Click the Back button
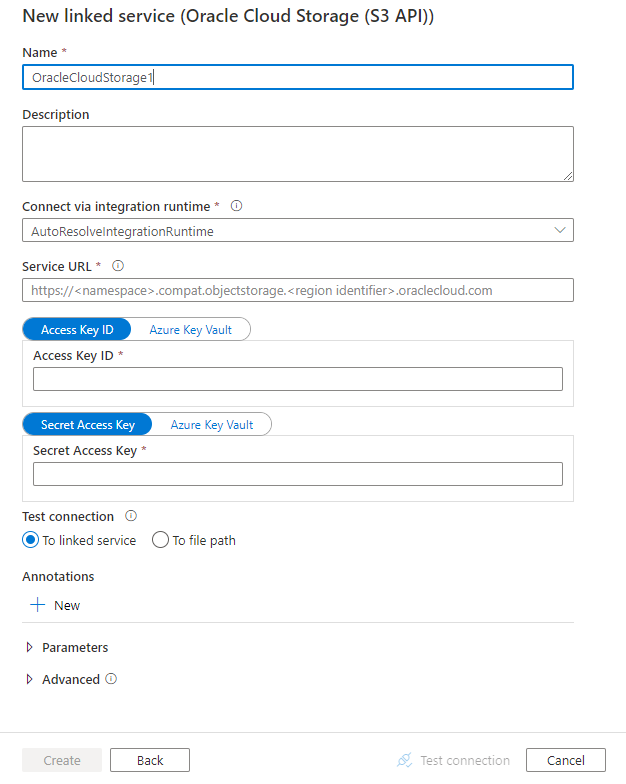This screenshot has height=784, width=626. tap(150, 760)
